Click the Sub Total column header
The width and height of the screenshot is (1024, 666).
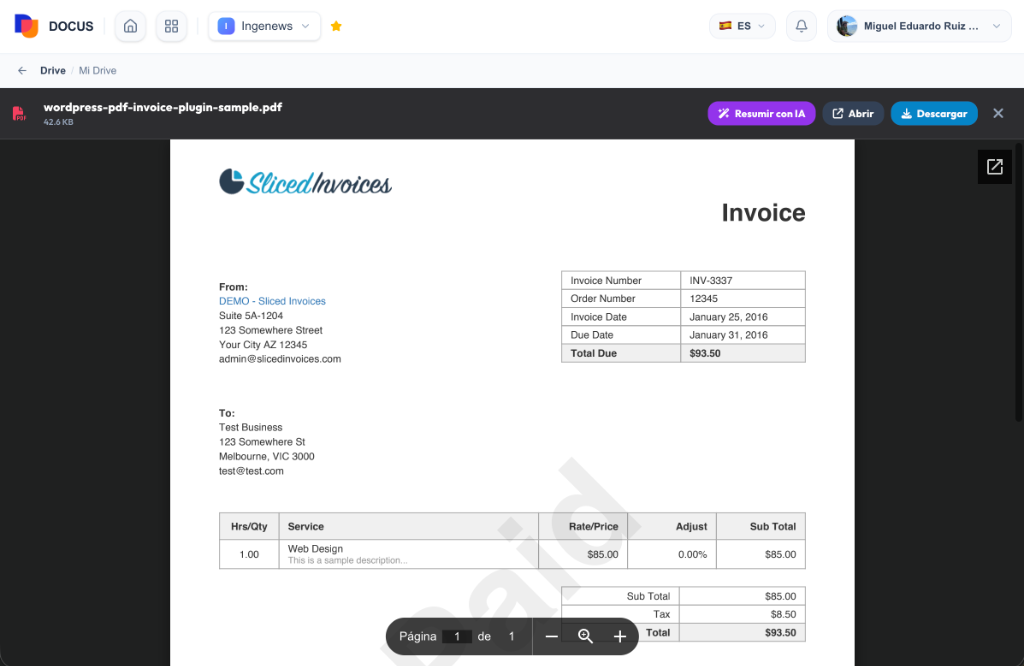tap(761, 526)
